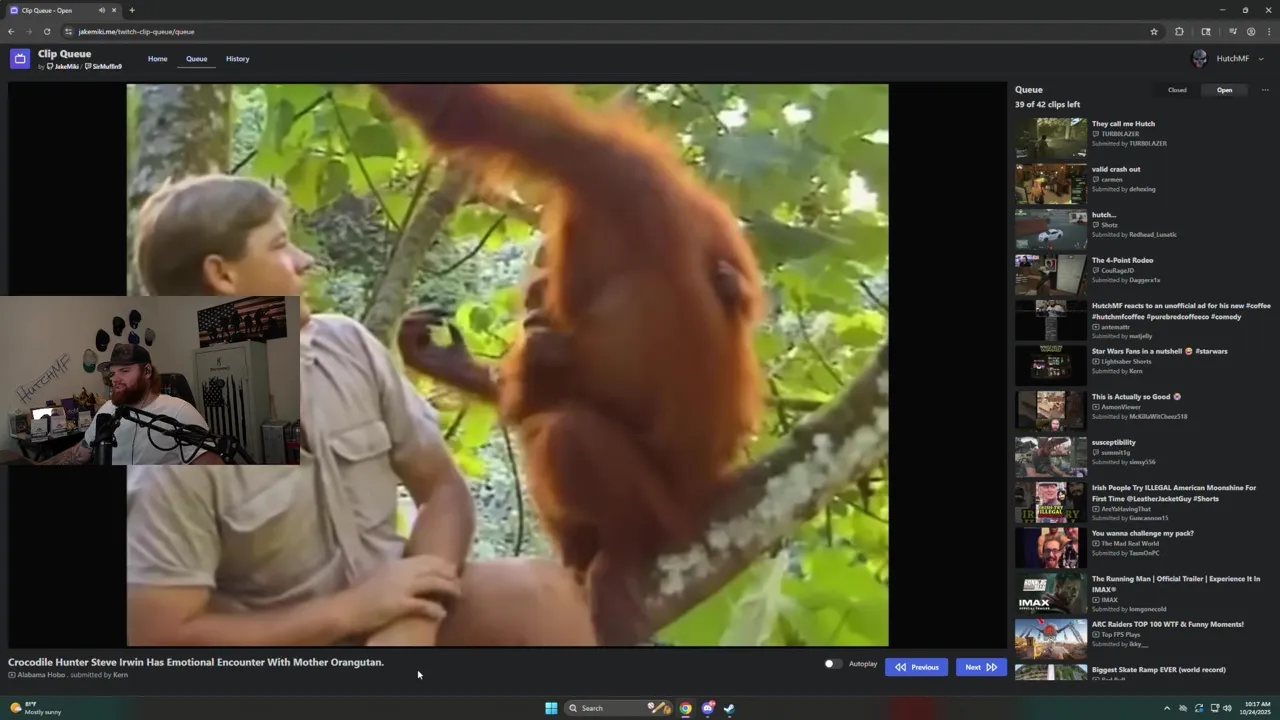This screenshot has height=720, width=1280.
Task: Go to the Home page
Action: click(x=157, y=59)
